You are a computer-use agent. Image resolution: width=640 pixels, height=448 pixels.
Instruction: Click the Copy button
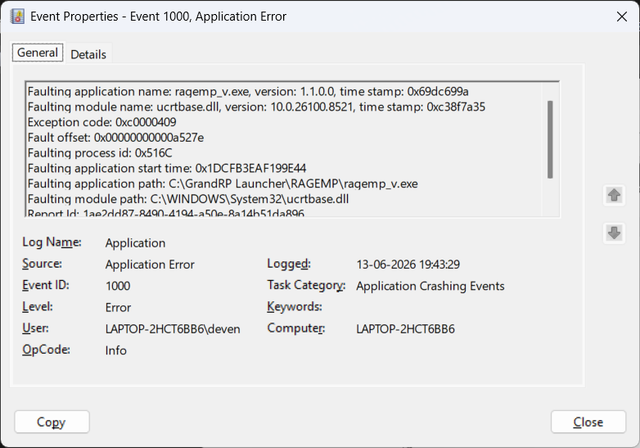(52, 422)
